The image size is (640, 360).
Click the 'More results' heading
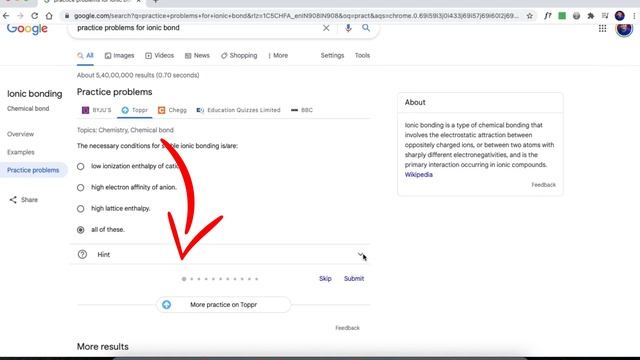tap(103, 347)
